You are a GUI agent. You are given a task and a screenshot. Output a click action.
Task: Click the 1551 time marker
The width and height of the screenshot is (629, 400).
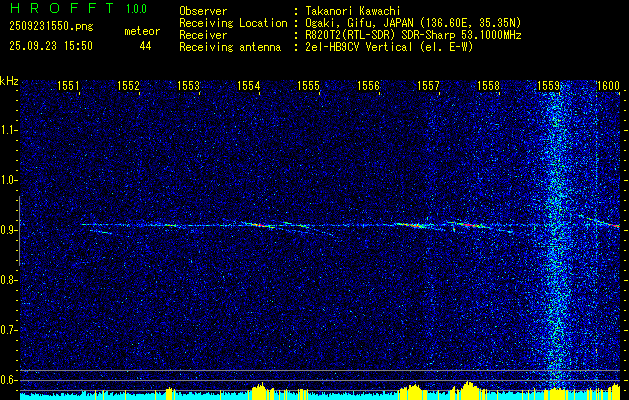[68, 85]
